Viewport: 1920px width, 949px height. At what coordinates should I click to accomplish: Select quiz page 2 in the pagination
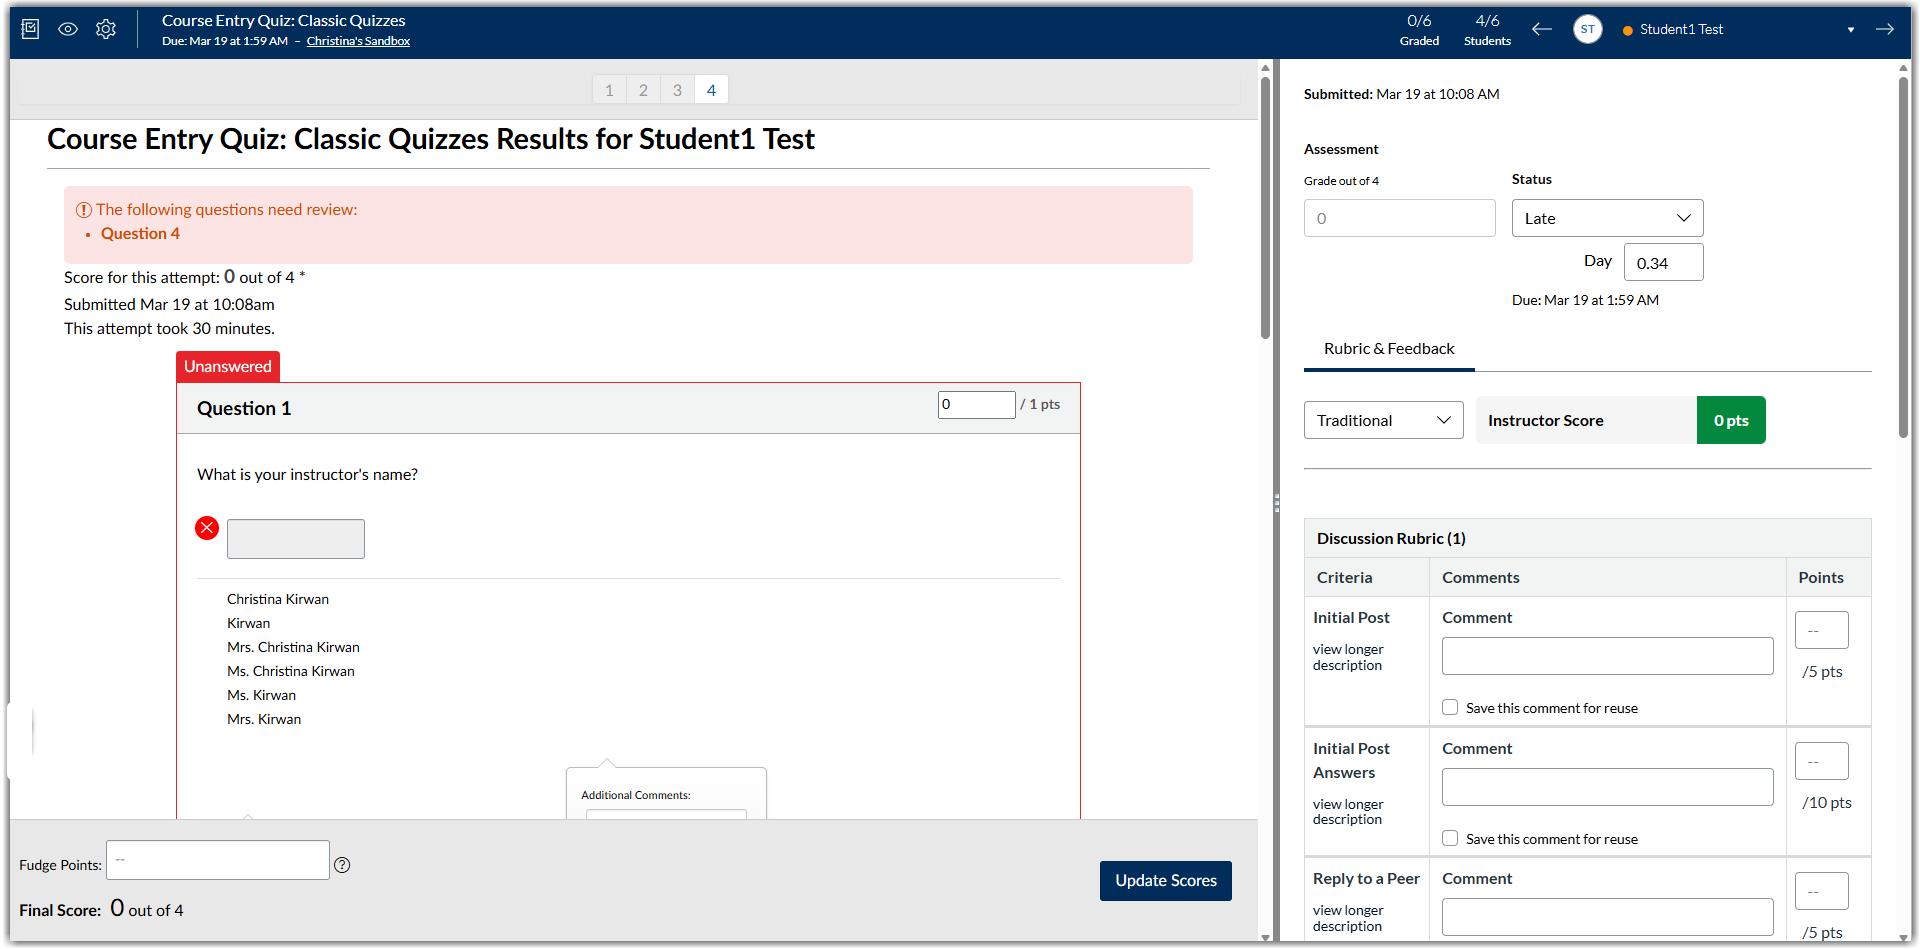(x=643, y=89)
